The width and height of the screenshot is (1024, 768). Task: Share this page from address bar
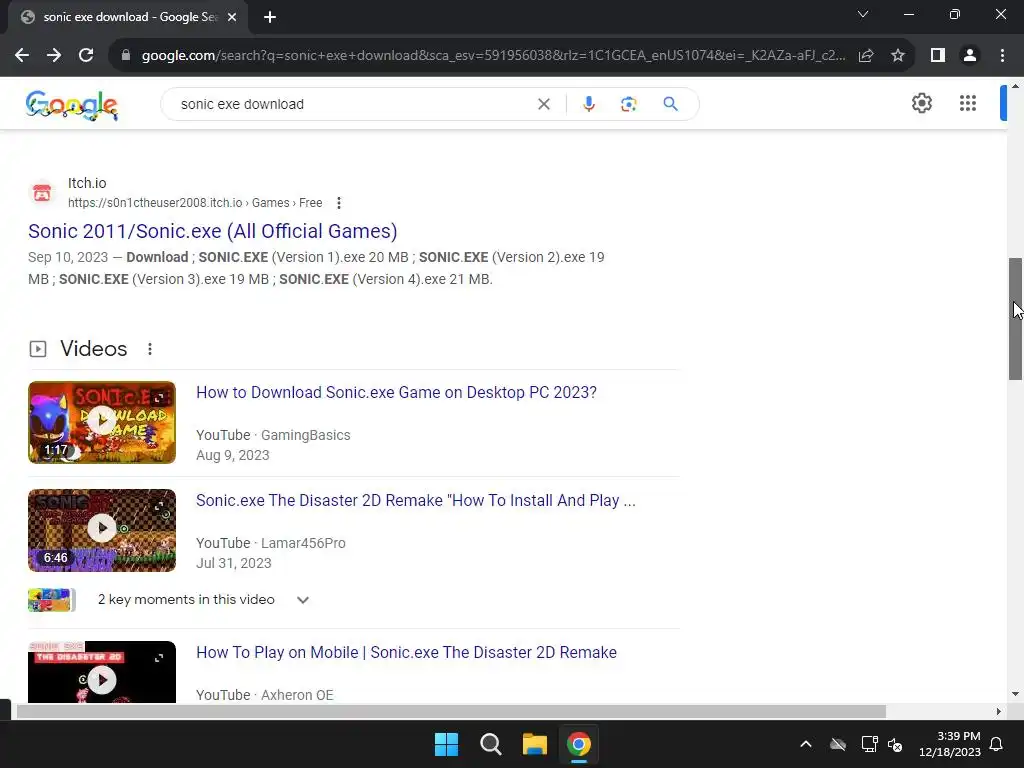[866, 56]
